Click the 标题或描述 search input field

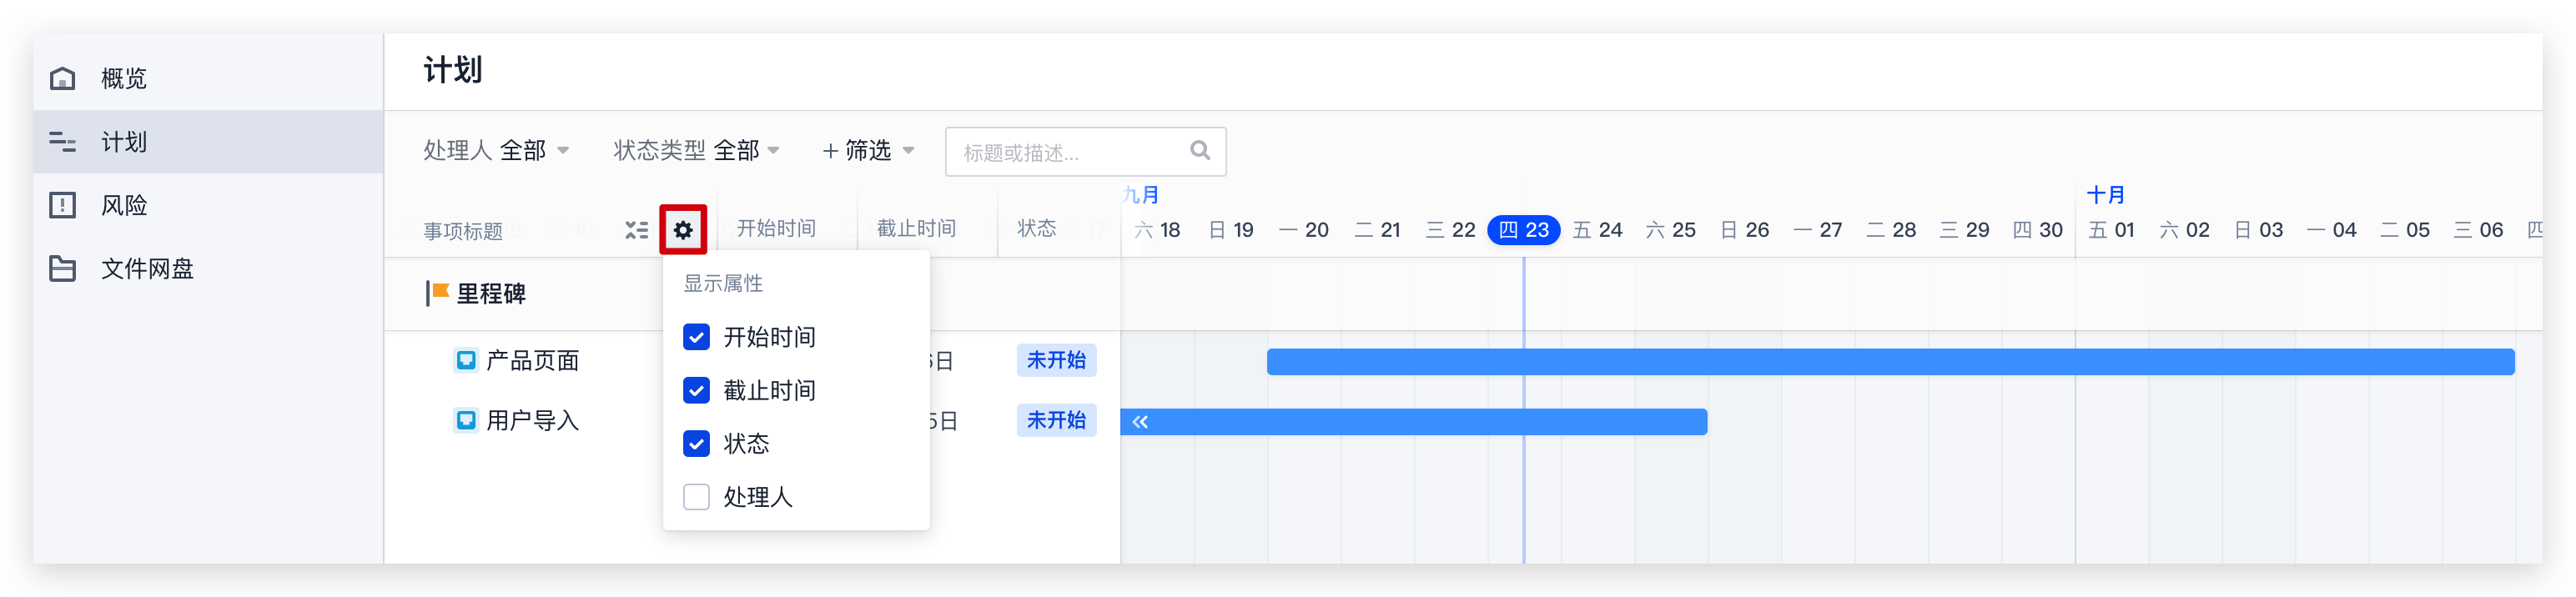pyautogui.click(x=1085, y=151)
